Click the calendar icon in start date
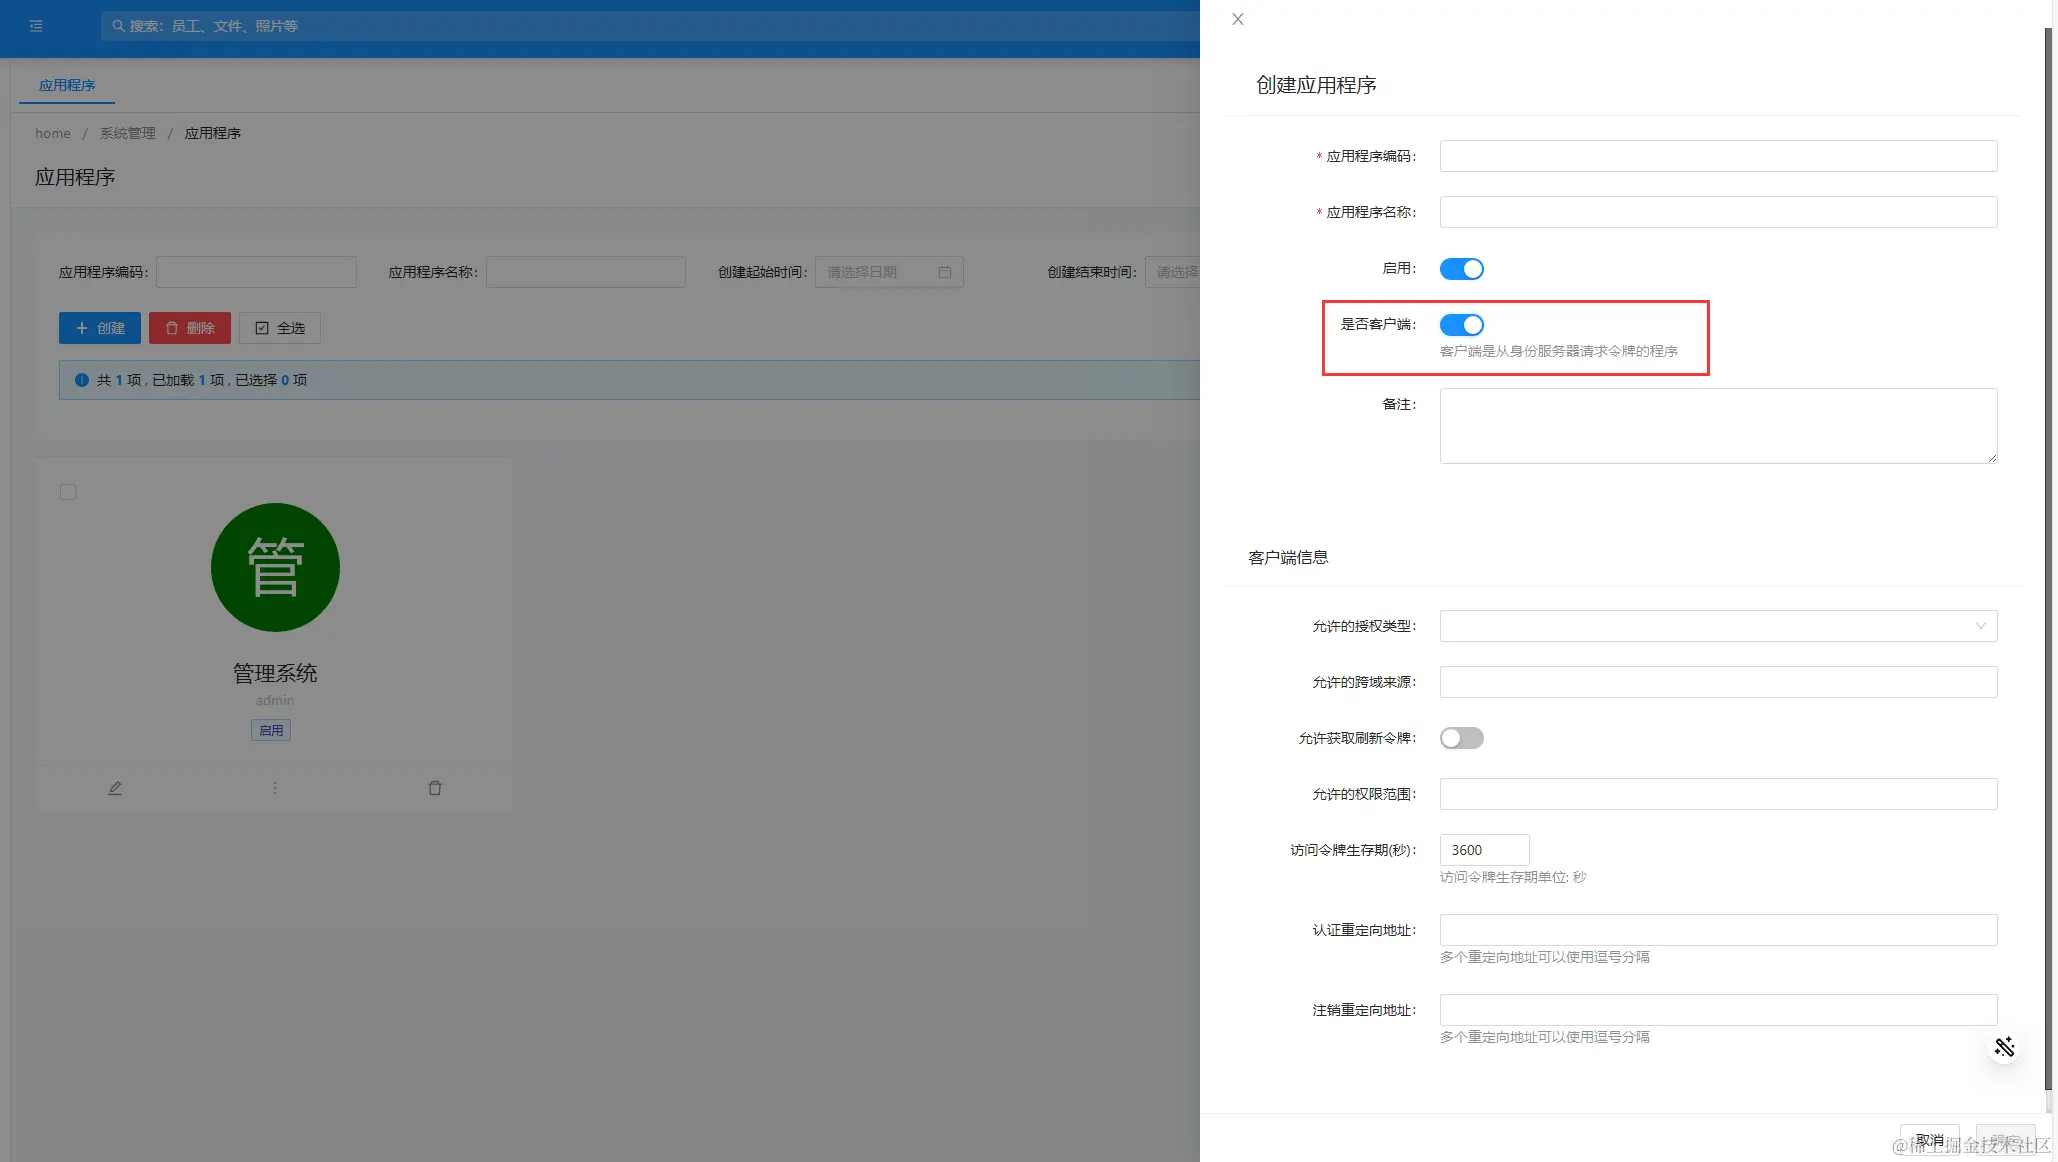This screenshot has height=1162, width=2058. (x=945, y=272)
